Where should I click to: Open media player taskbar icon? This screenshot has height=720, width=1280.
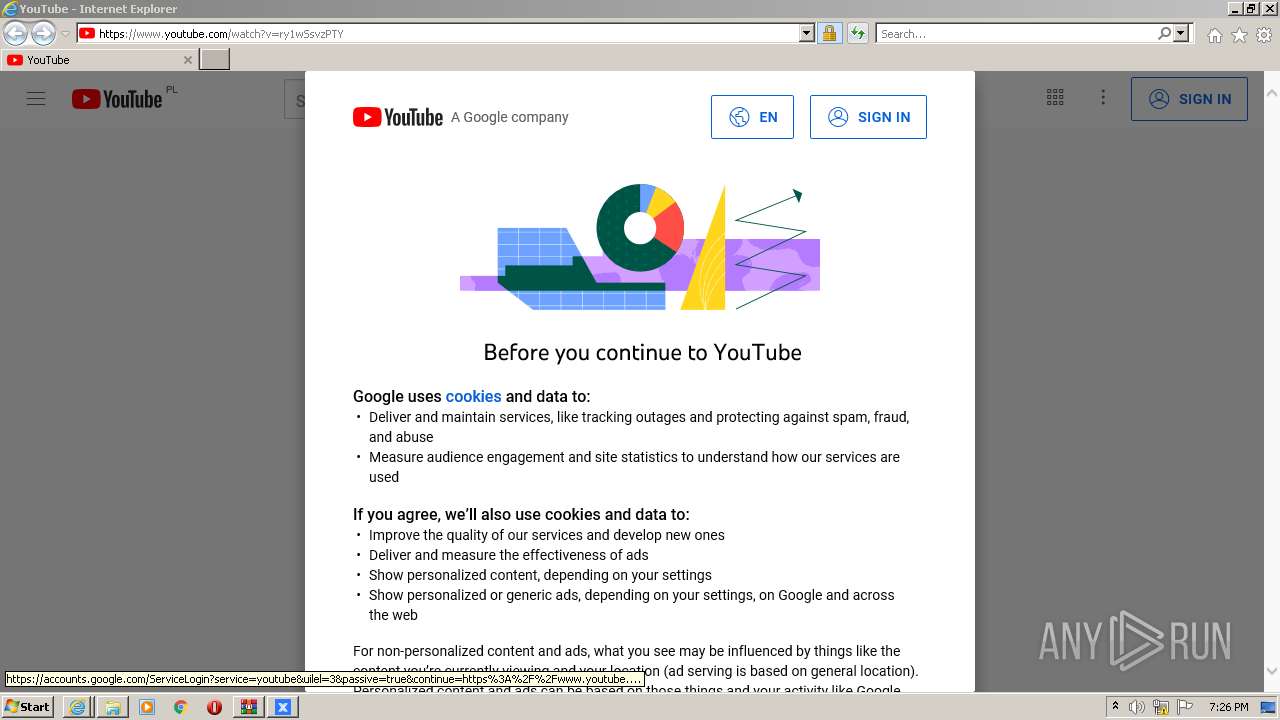click(x=147, y=707)
